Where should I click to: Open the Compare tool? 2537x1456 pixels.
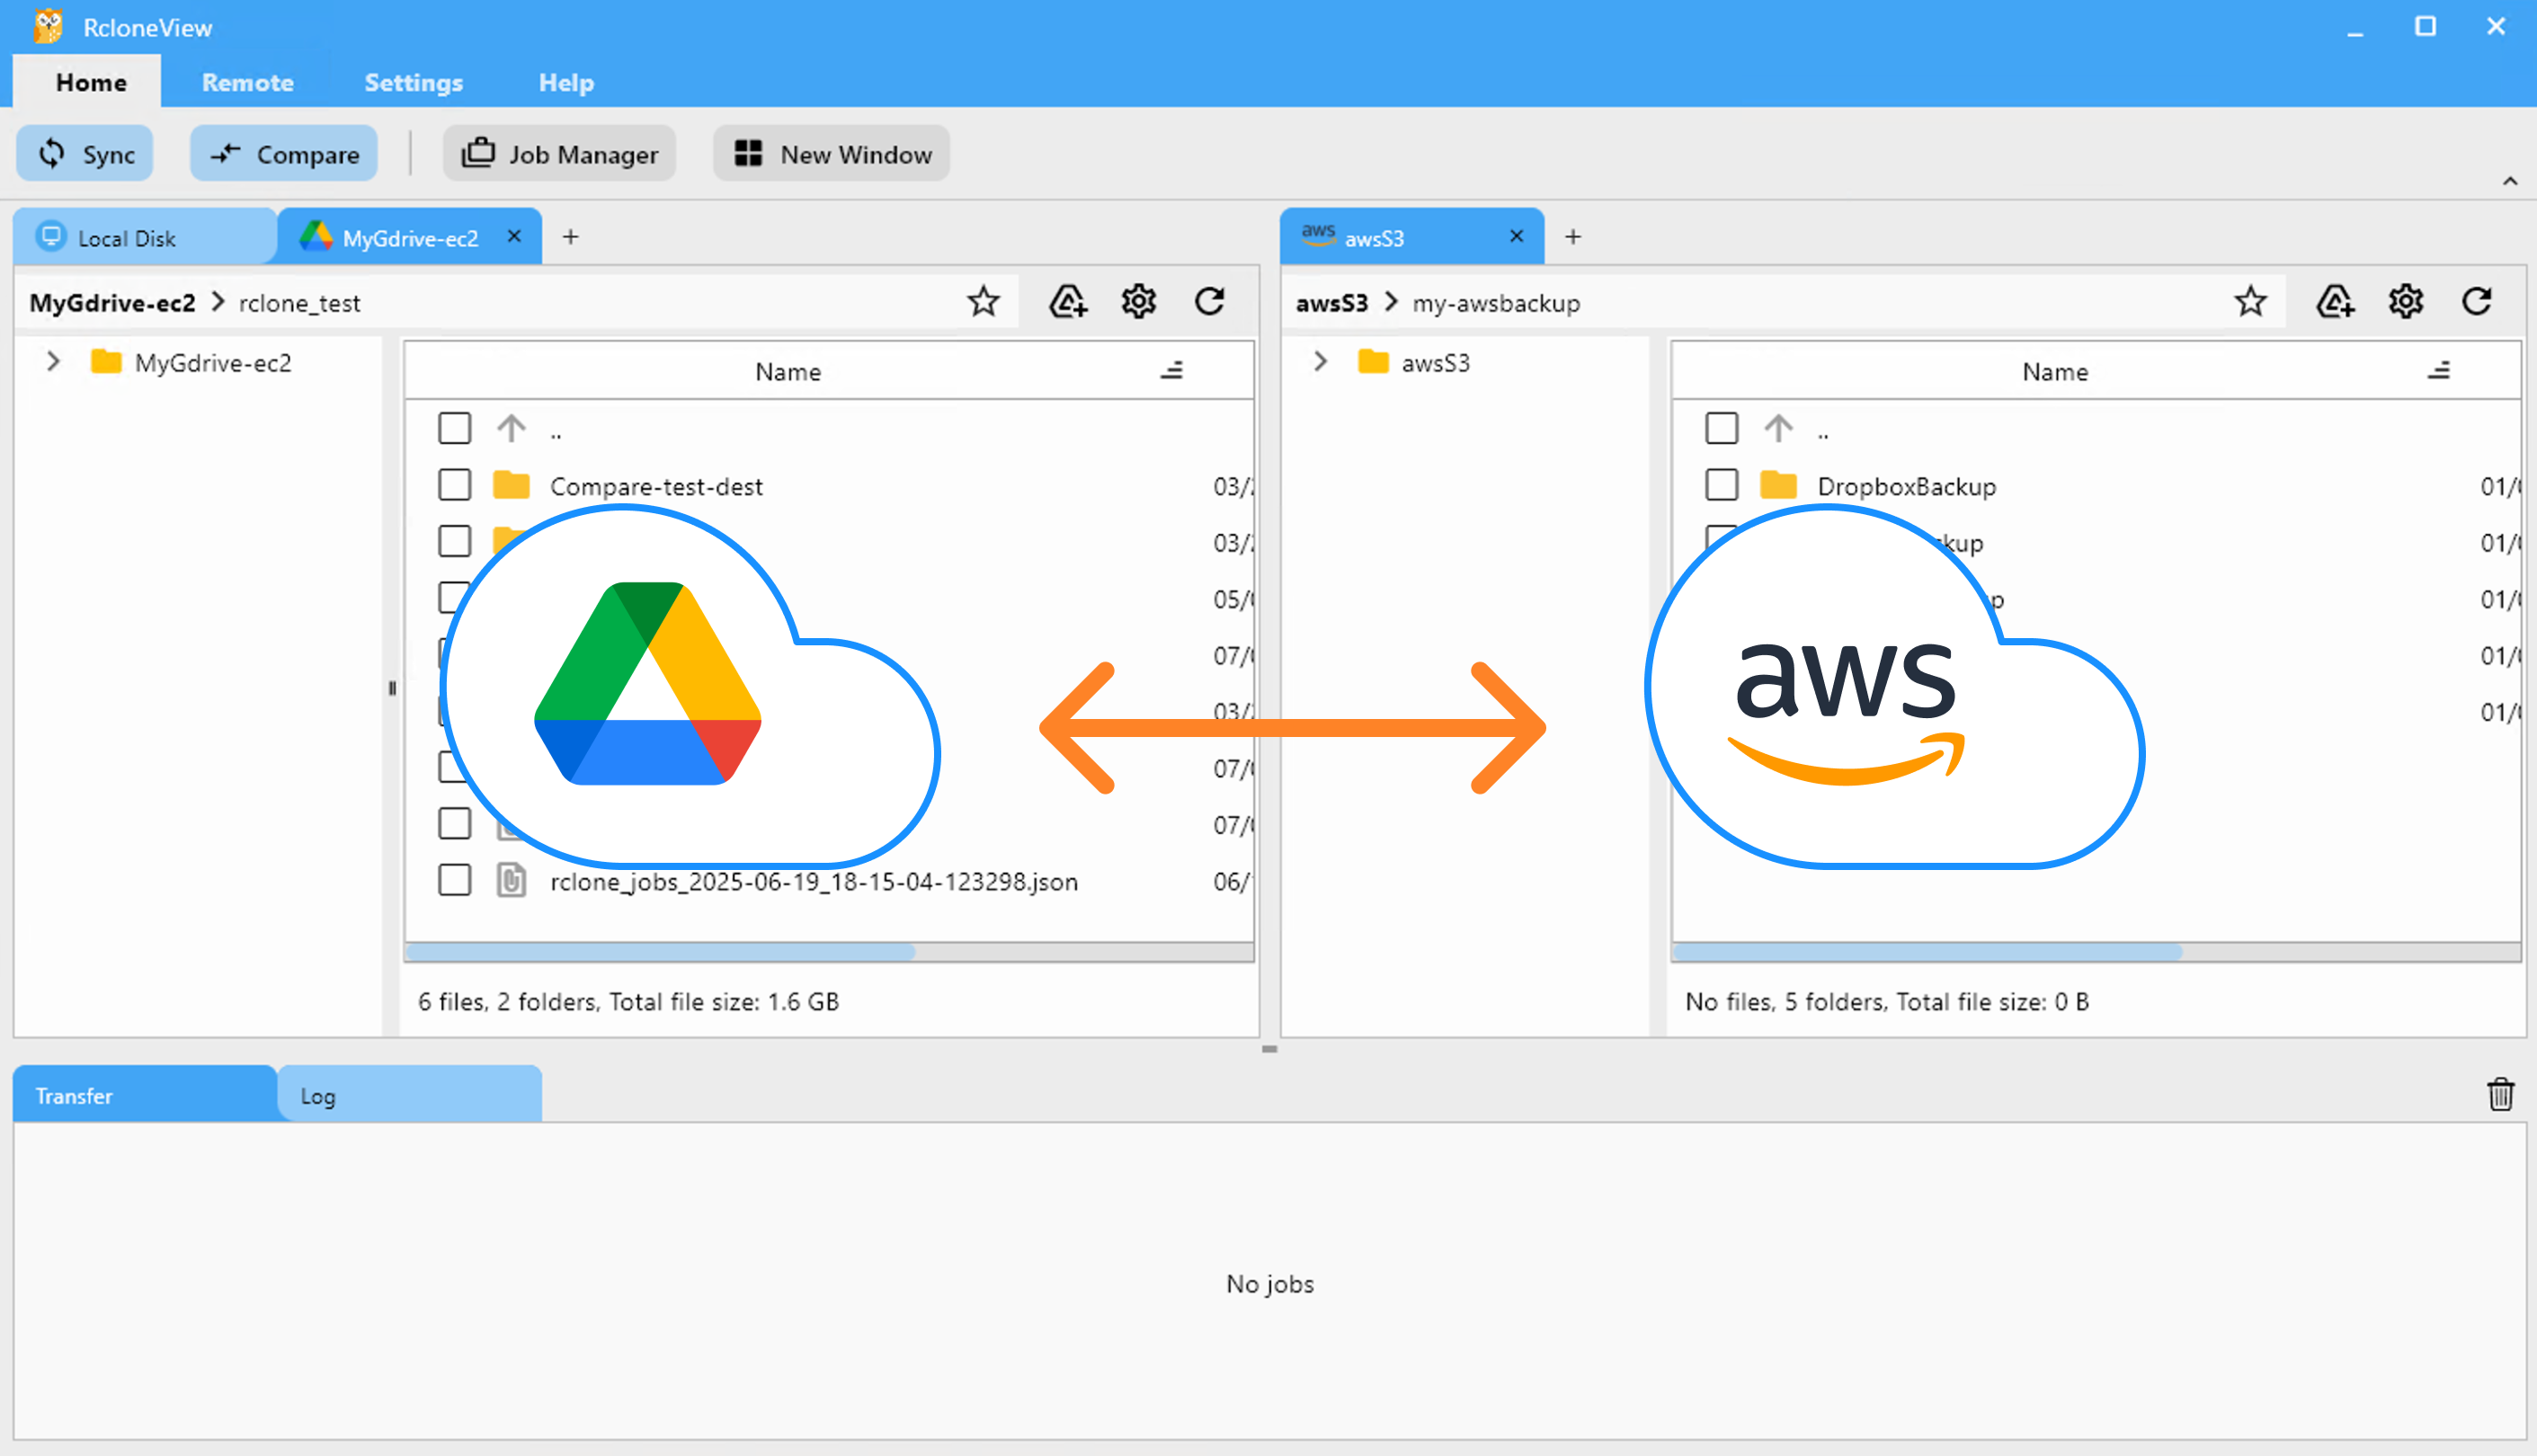pos(284,153)
